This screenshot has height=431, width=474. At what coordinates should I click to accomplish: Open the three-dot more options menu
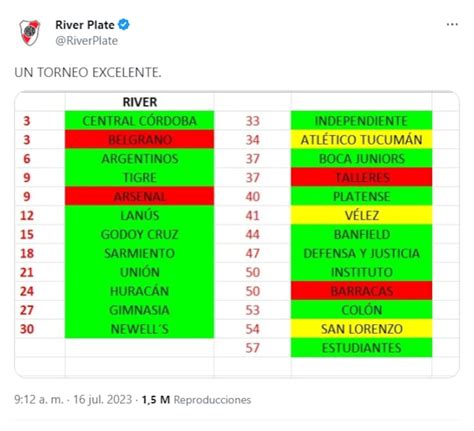tap(452, 24)
